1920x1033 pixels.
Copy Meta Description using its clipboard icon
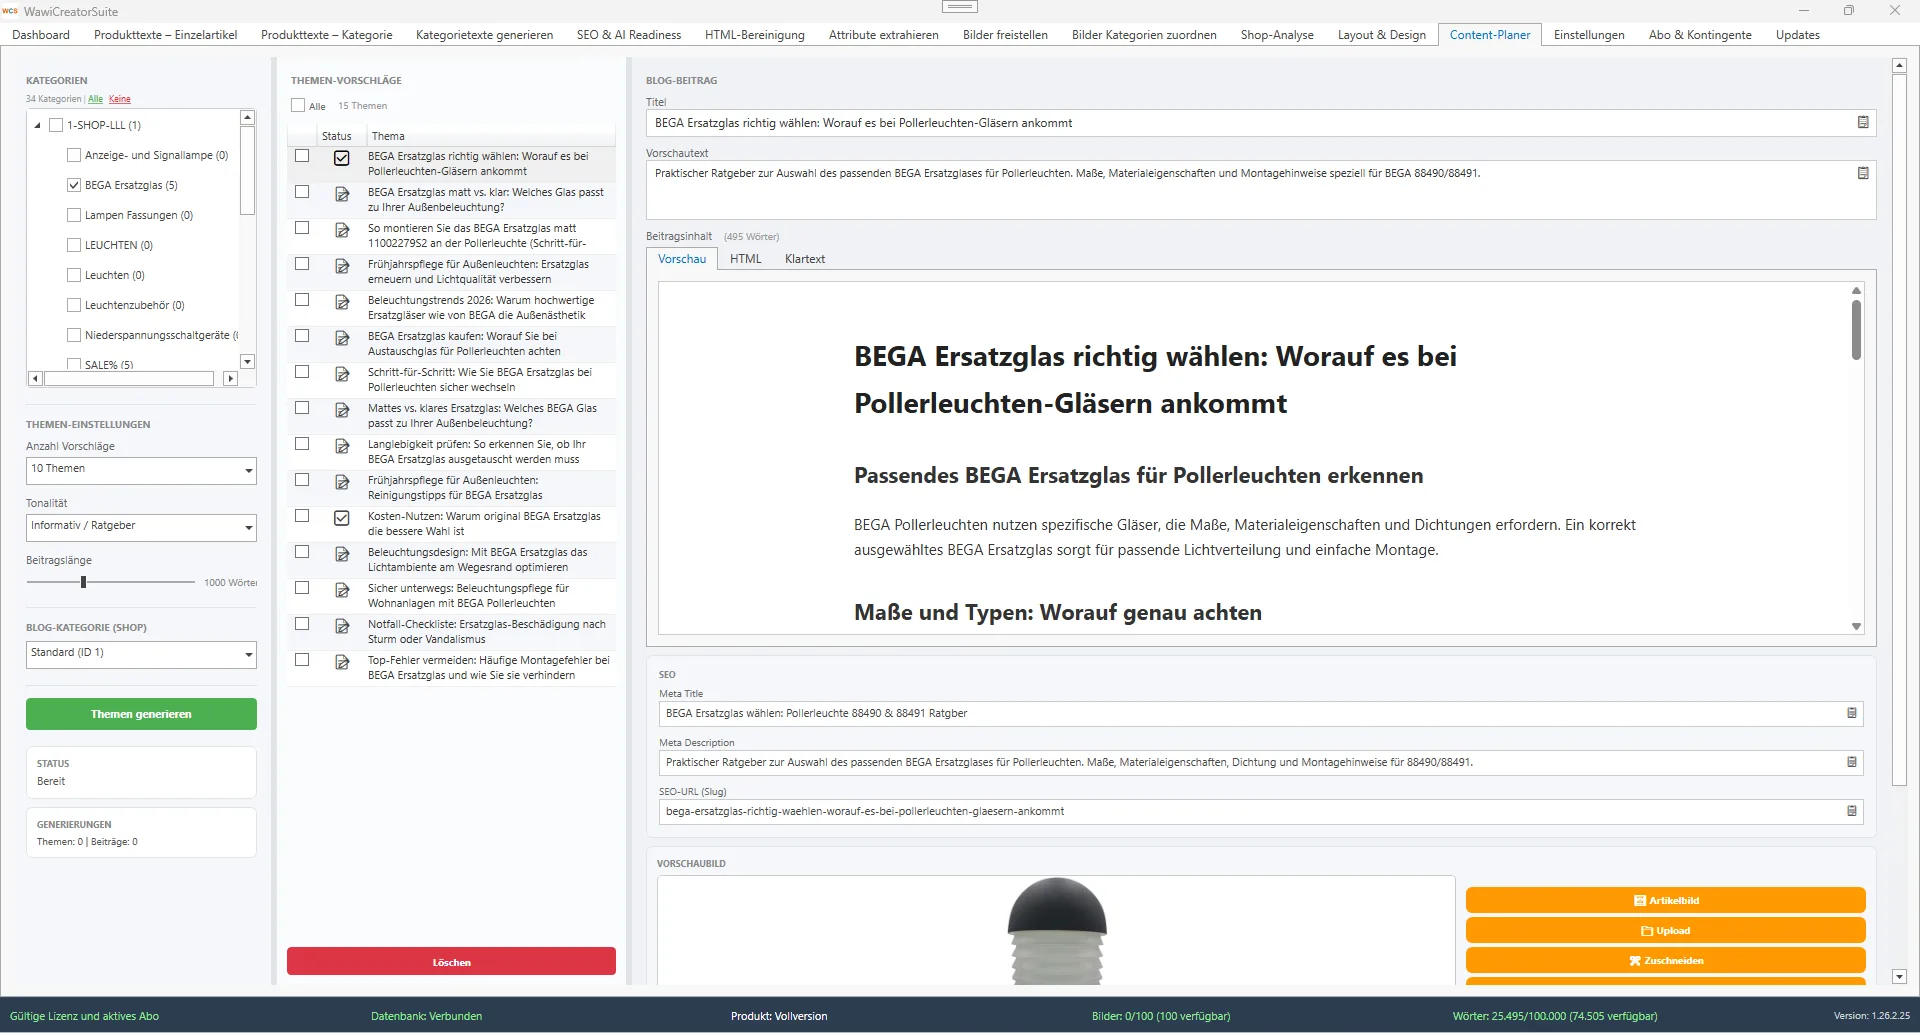pos(1852,762)
